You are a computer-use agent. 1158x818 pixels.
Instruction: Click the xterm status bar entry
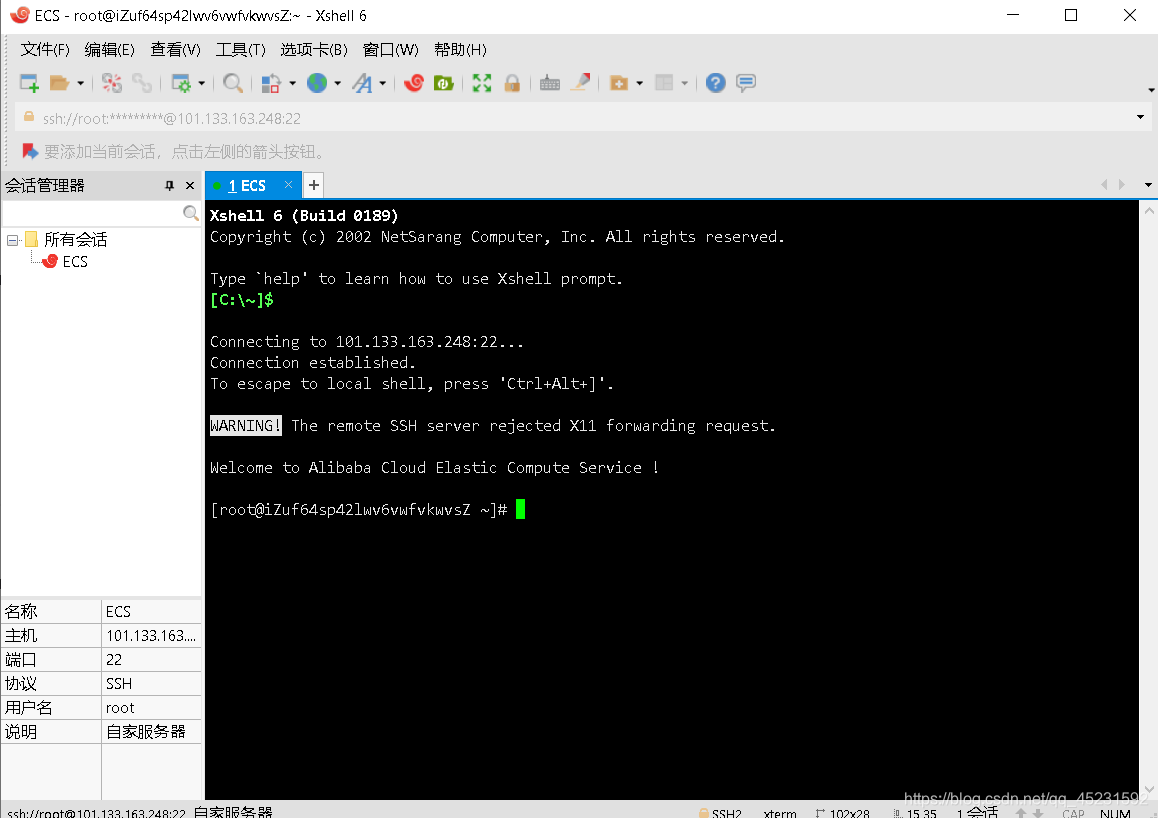(x=780, y=813)
